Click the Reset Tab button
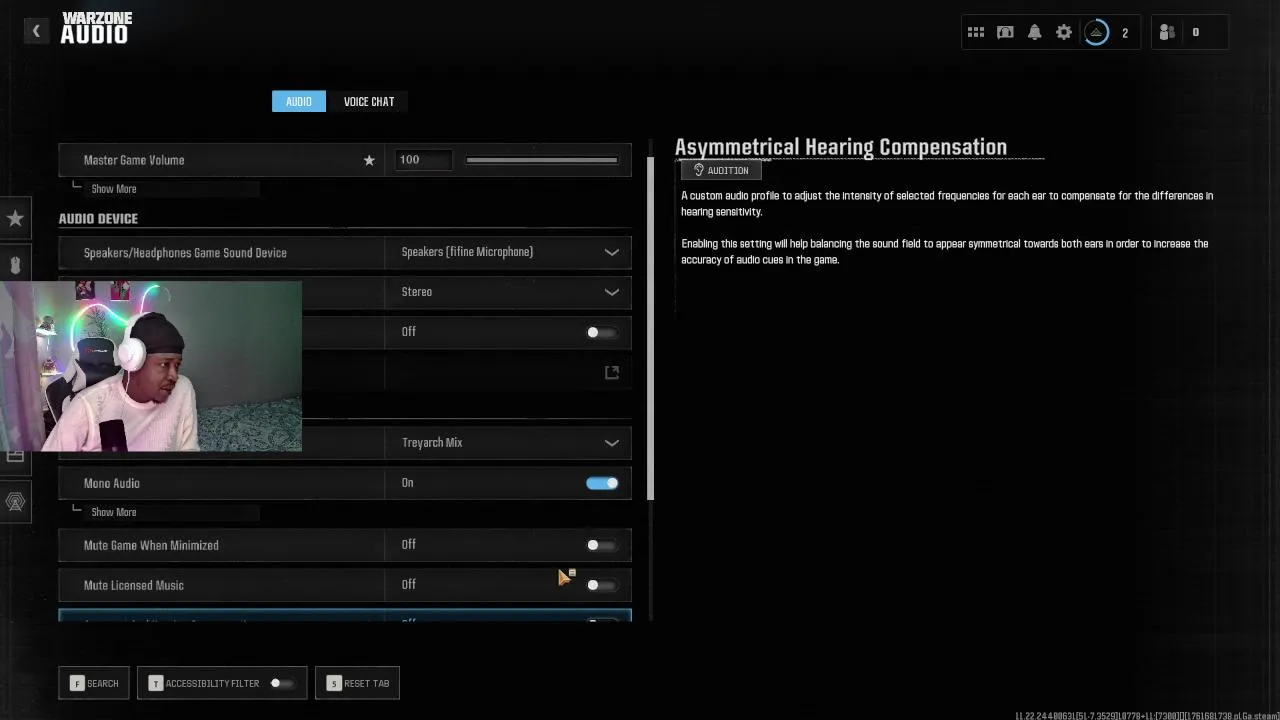This screenshot has height=720, width=1280. pyautogui.click(x=357, y=683)
